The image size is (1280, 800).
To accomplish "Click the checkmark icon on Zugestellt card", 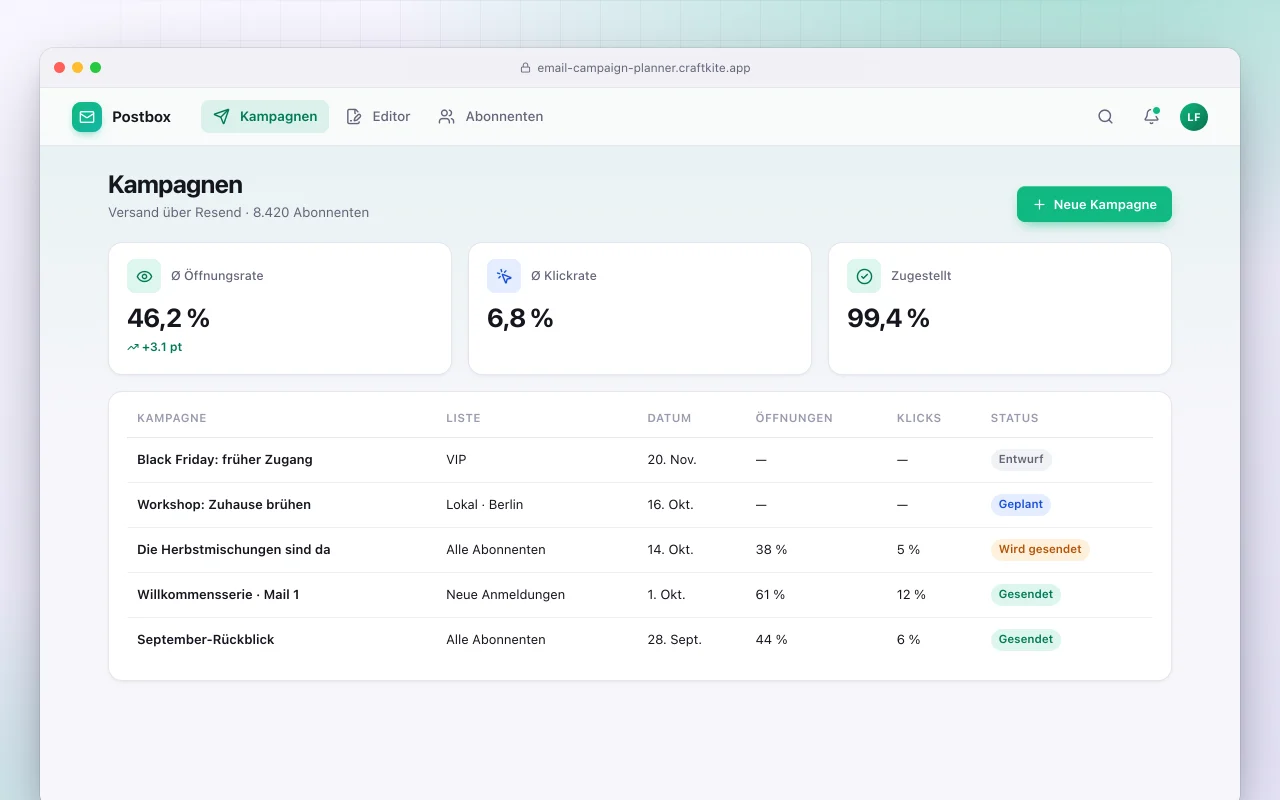I will [864, 276].
